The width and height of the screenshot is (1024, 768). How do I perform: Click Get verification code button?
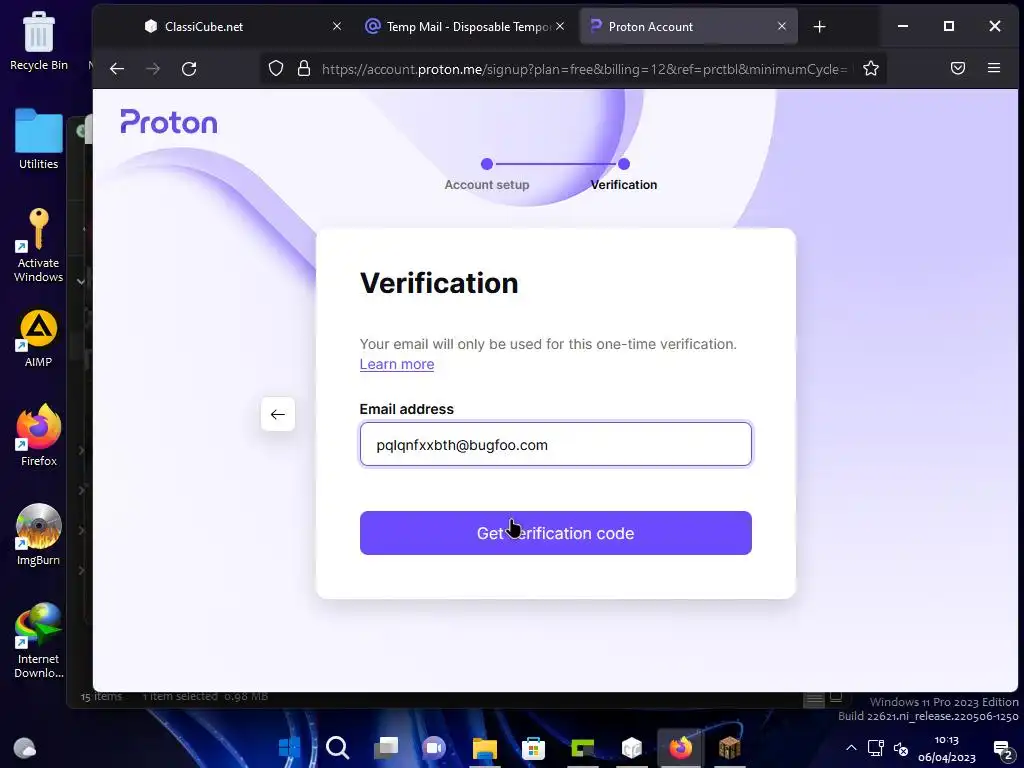[x=556, y=533]
